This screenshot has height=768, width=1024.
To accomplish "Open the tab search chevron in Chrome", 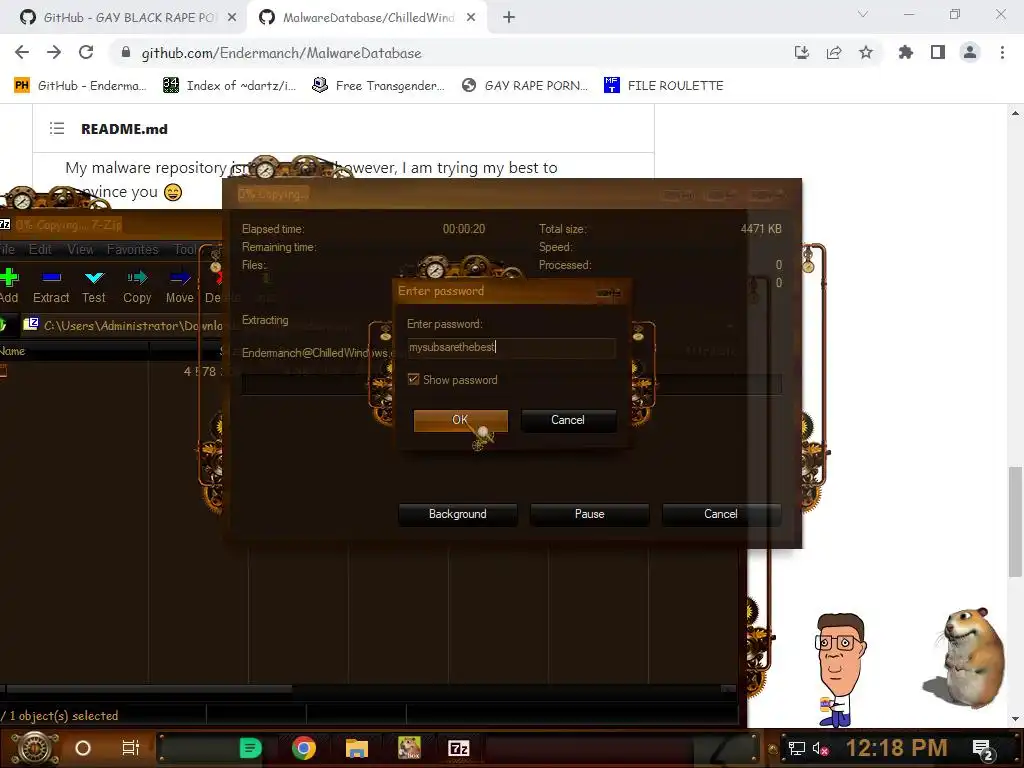I will click(863, 14).
